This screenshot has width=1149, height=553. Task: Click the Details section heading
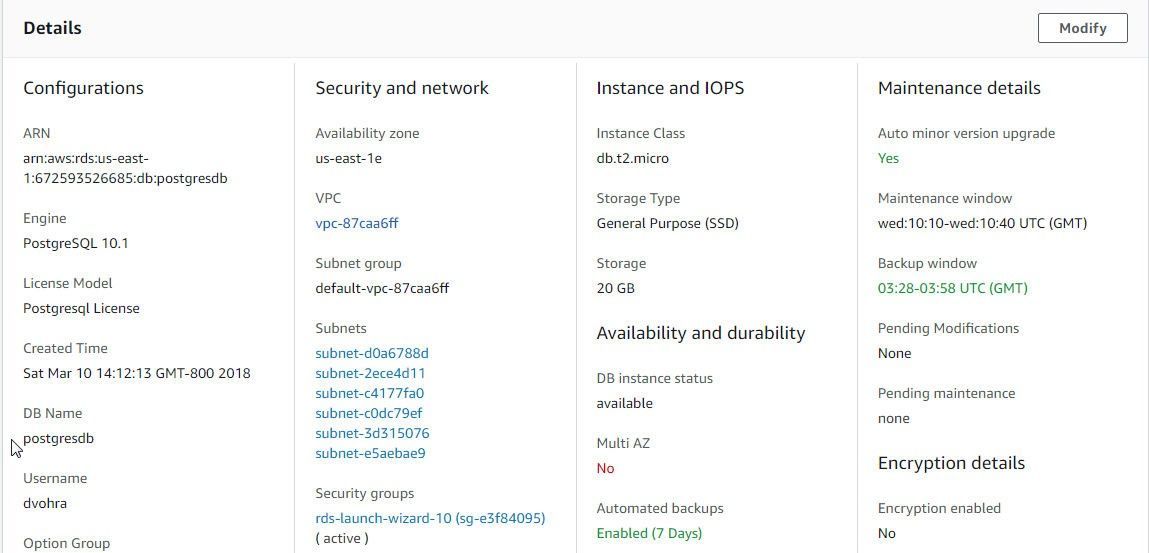point(52,29)
